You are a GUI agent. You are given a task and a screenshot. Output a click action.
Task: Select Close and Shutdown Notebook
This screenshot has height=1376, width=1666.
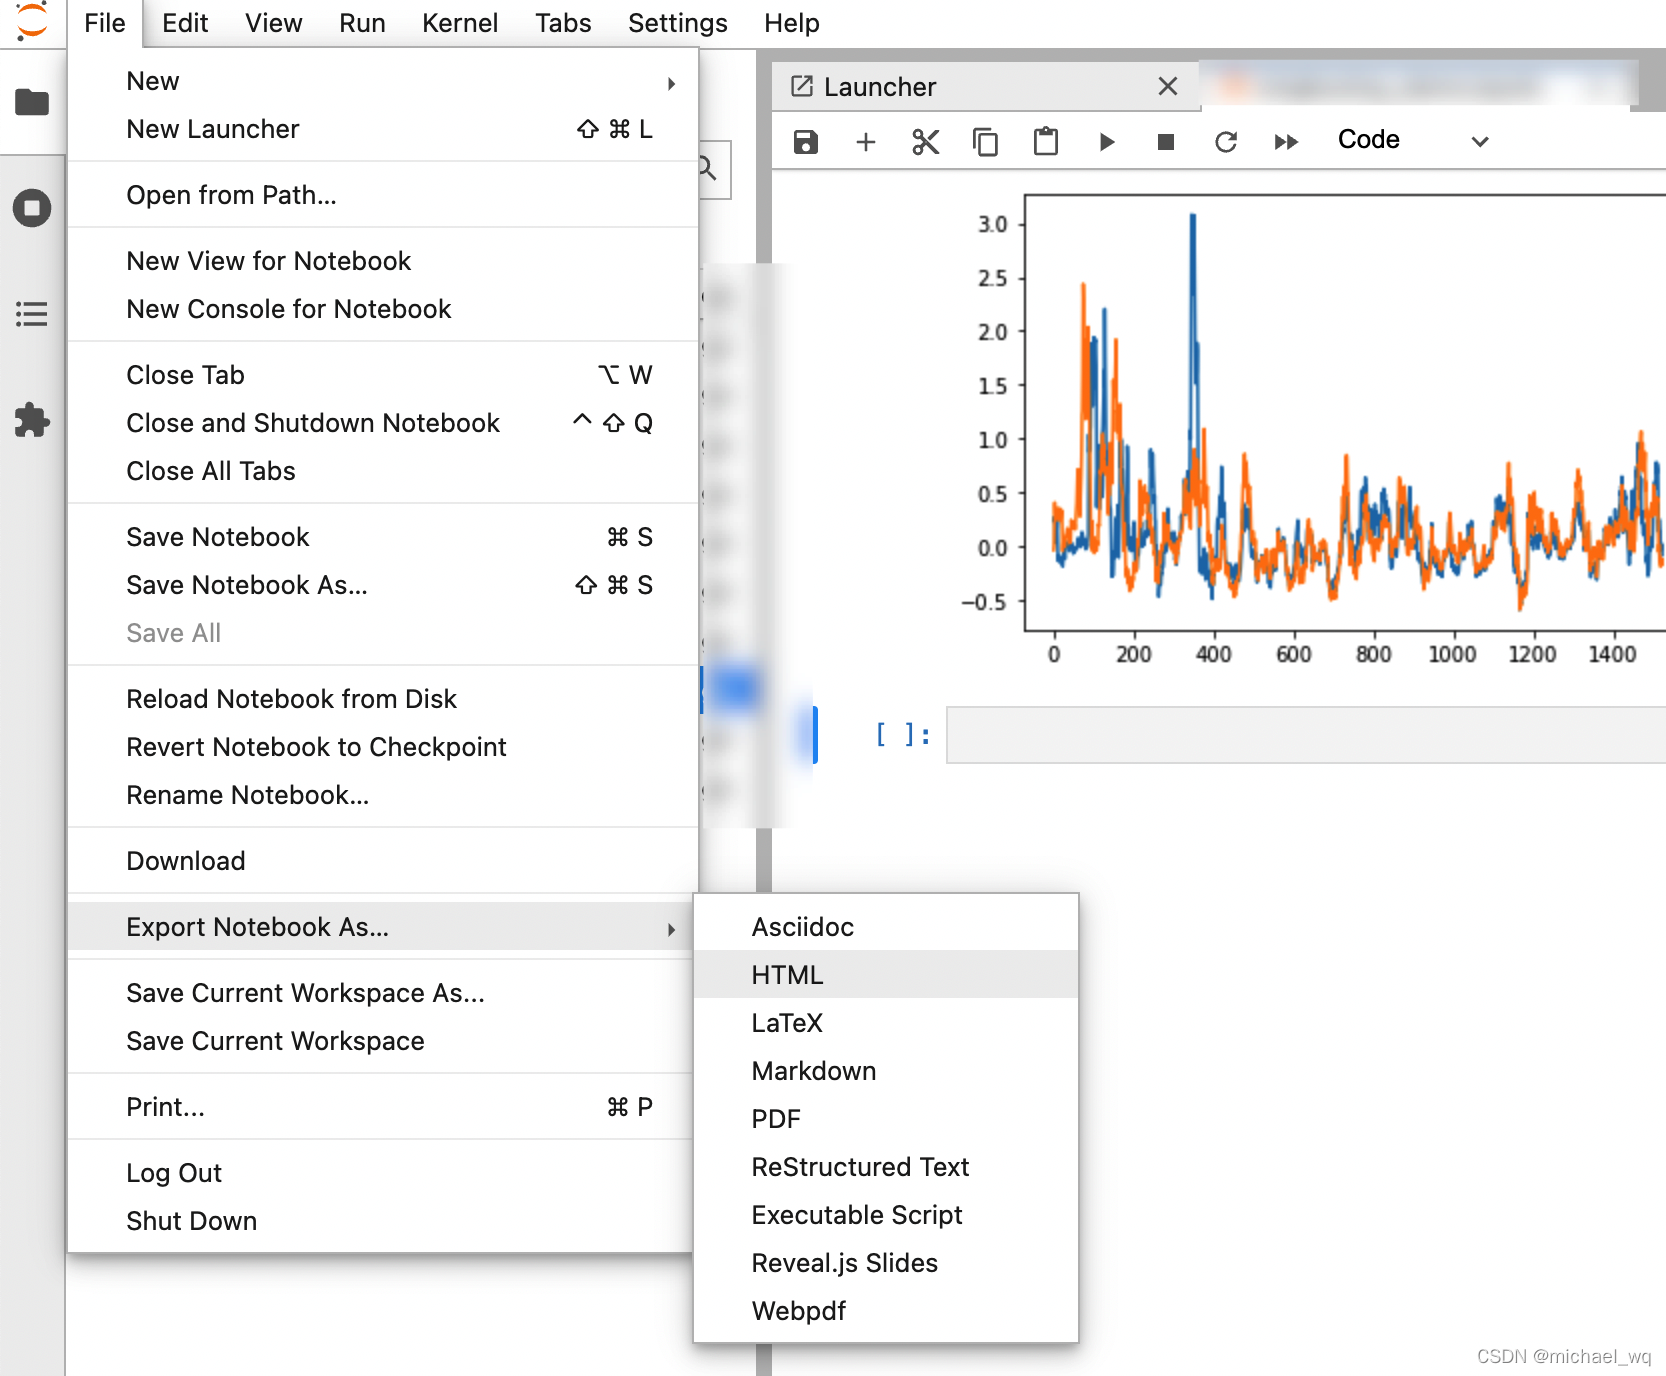pos(382,423)
